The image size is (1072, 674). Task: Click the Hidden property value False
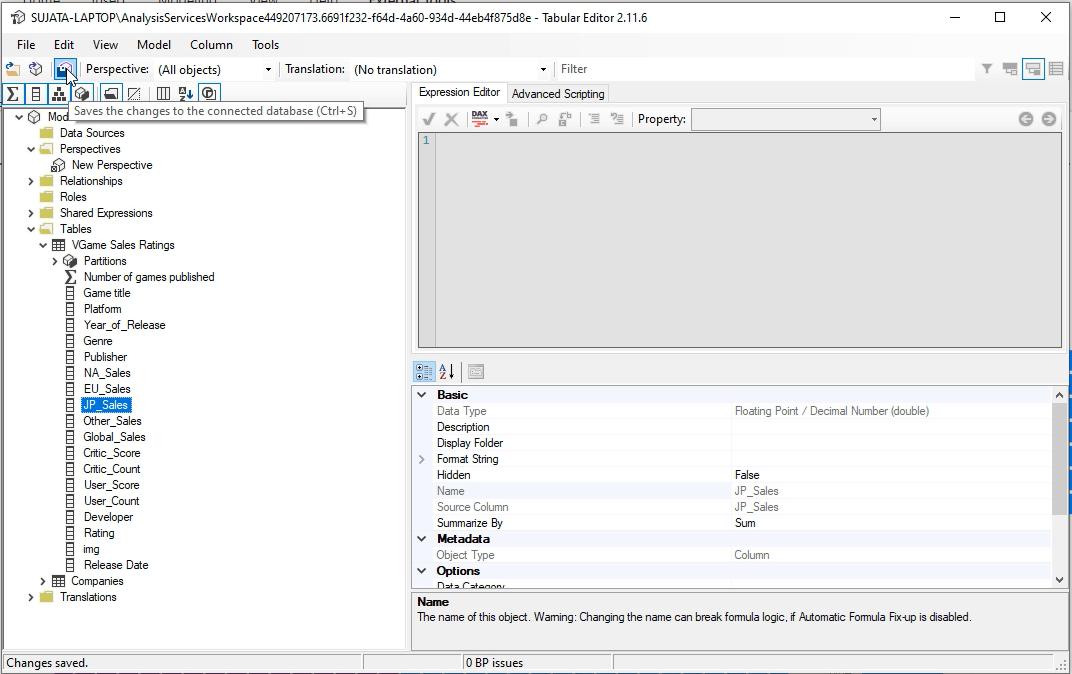pyautogui.click(x=747, y=475)
